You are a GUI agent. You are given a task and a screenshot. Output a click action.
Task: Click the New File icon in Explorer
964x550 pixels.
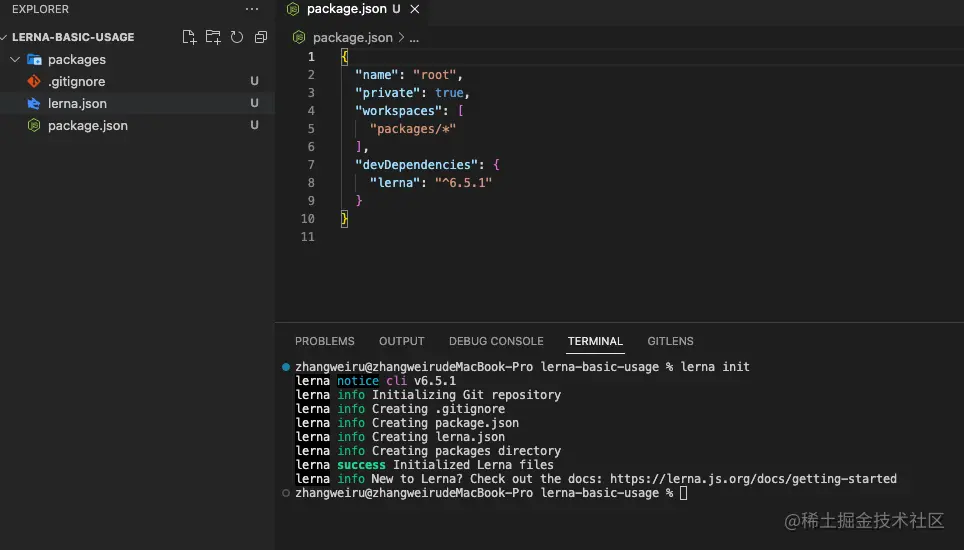189,37
